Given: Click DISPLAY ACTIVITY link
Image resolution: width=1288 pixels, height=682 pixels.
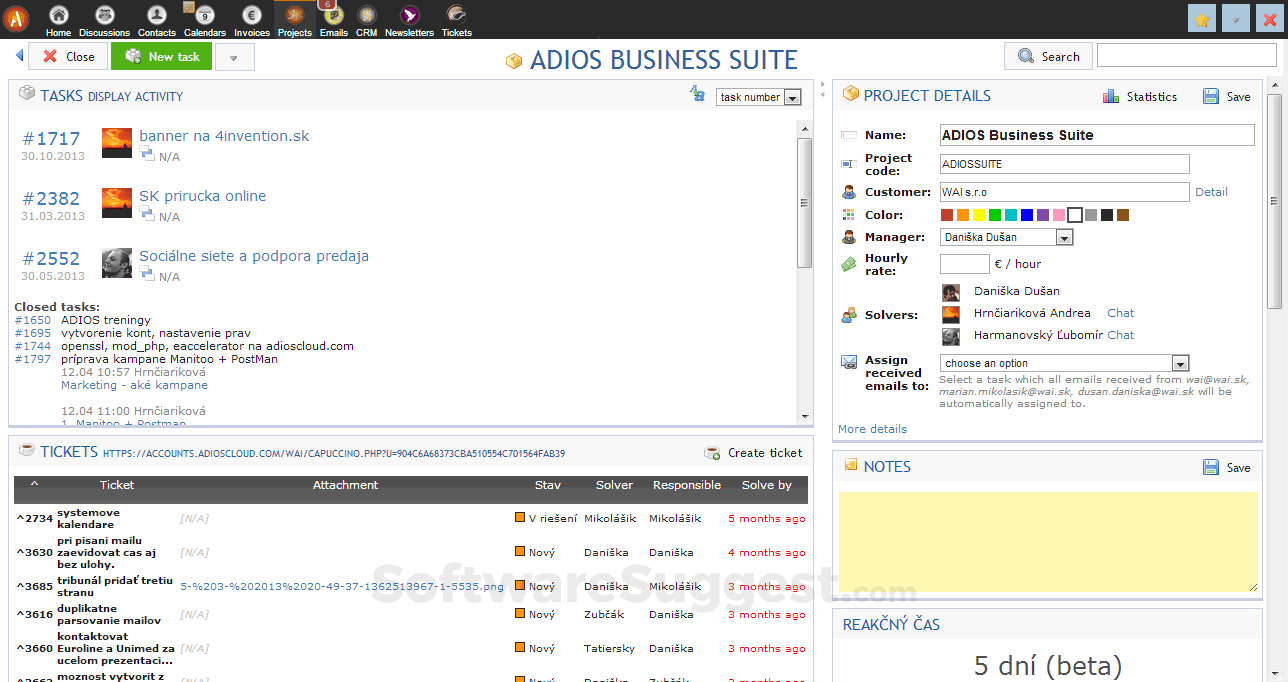Looking at the screenshot, I should pos(135,97).
